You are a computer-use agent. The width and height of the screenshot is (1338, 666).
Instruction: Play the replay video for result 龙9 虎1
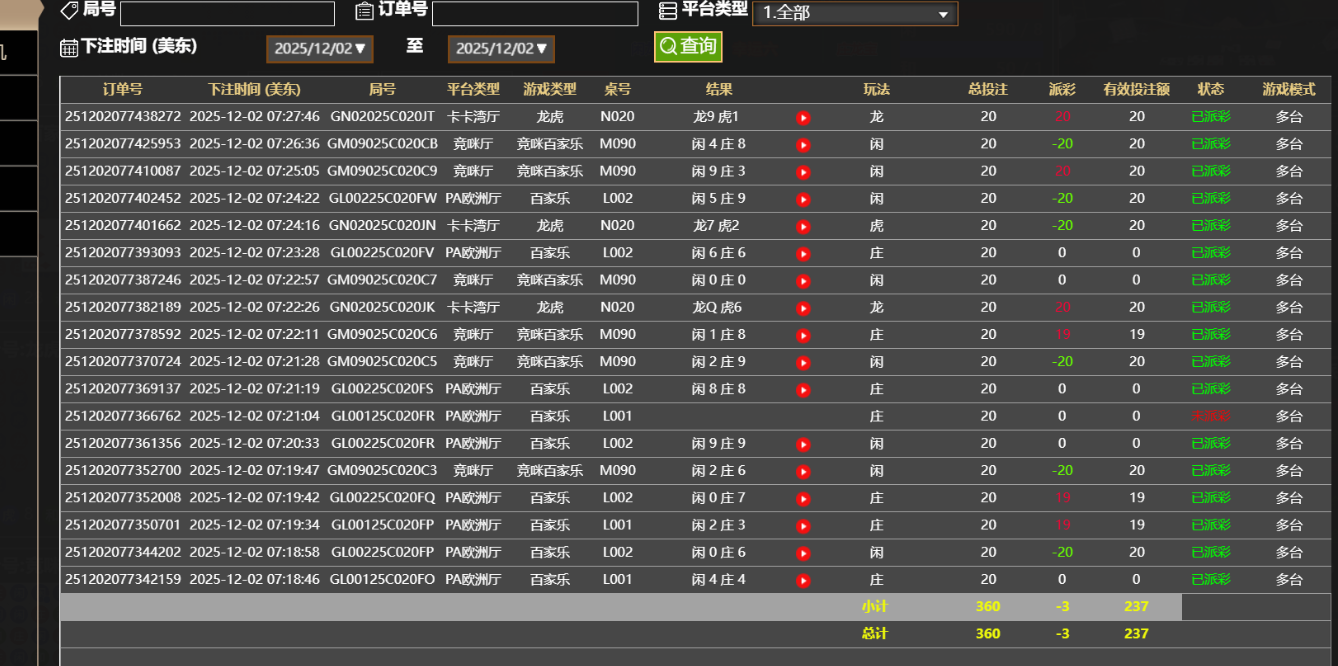[x=803, y=117]
